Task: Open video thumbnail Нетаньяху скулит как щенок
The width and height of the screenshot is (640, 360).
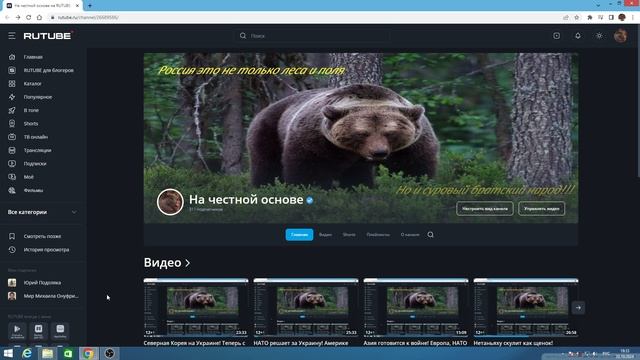Action: pos(526,308)
